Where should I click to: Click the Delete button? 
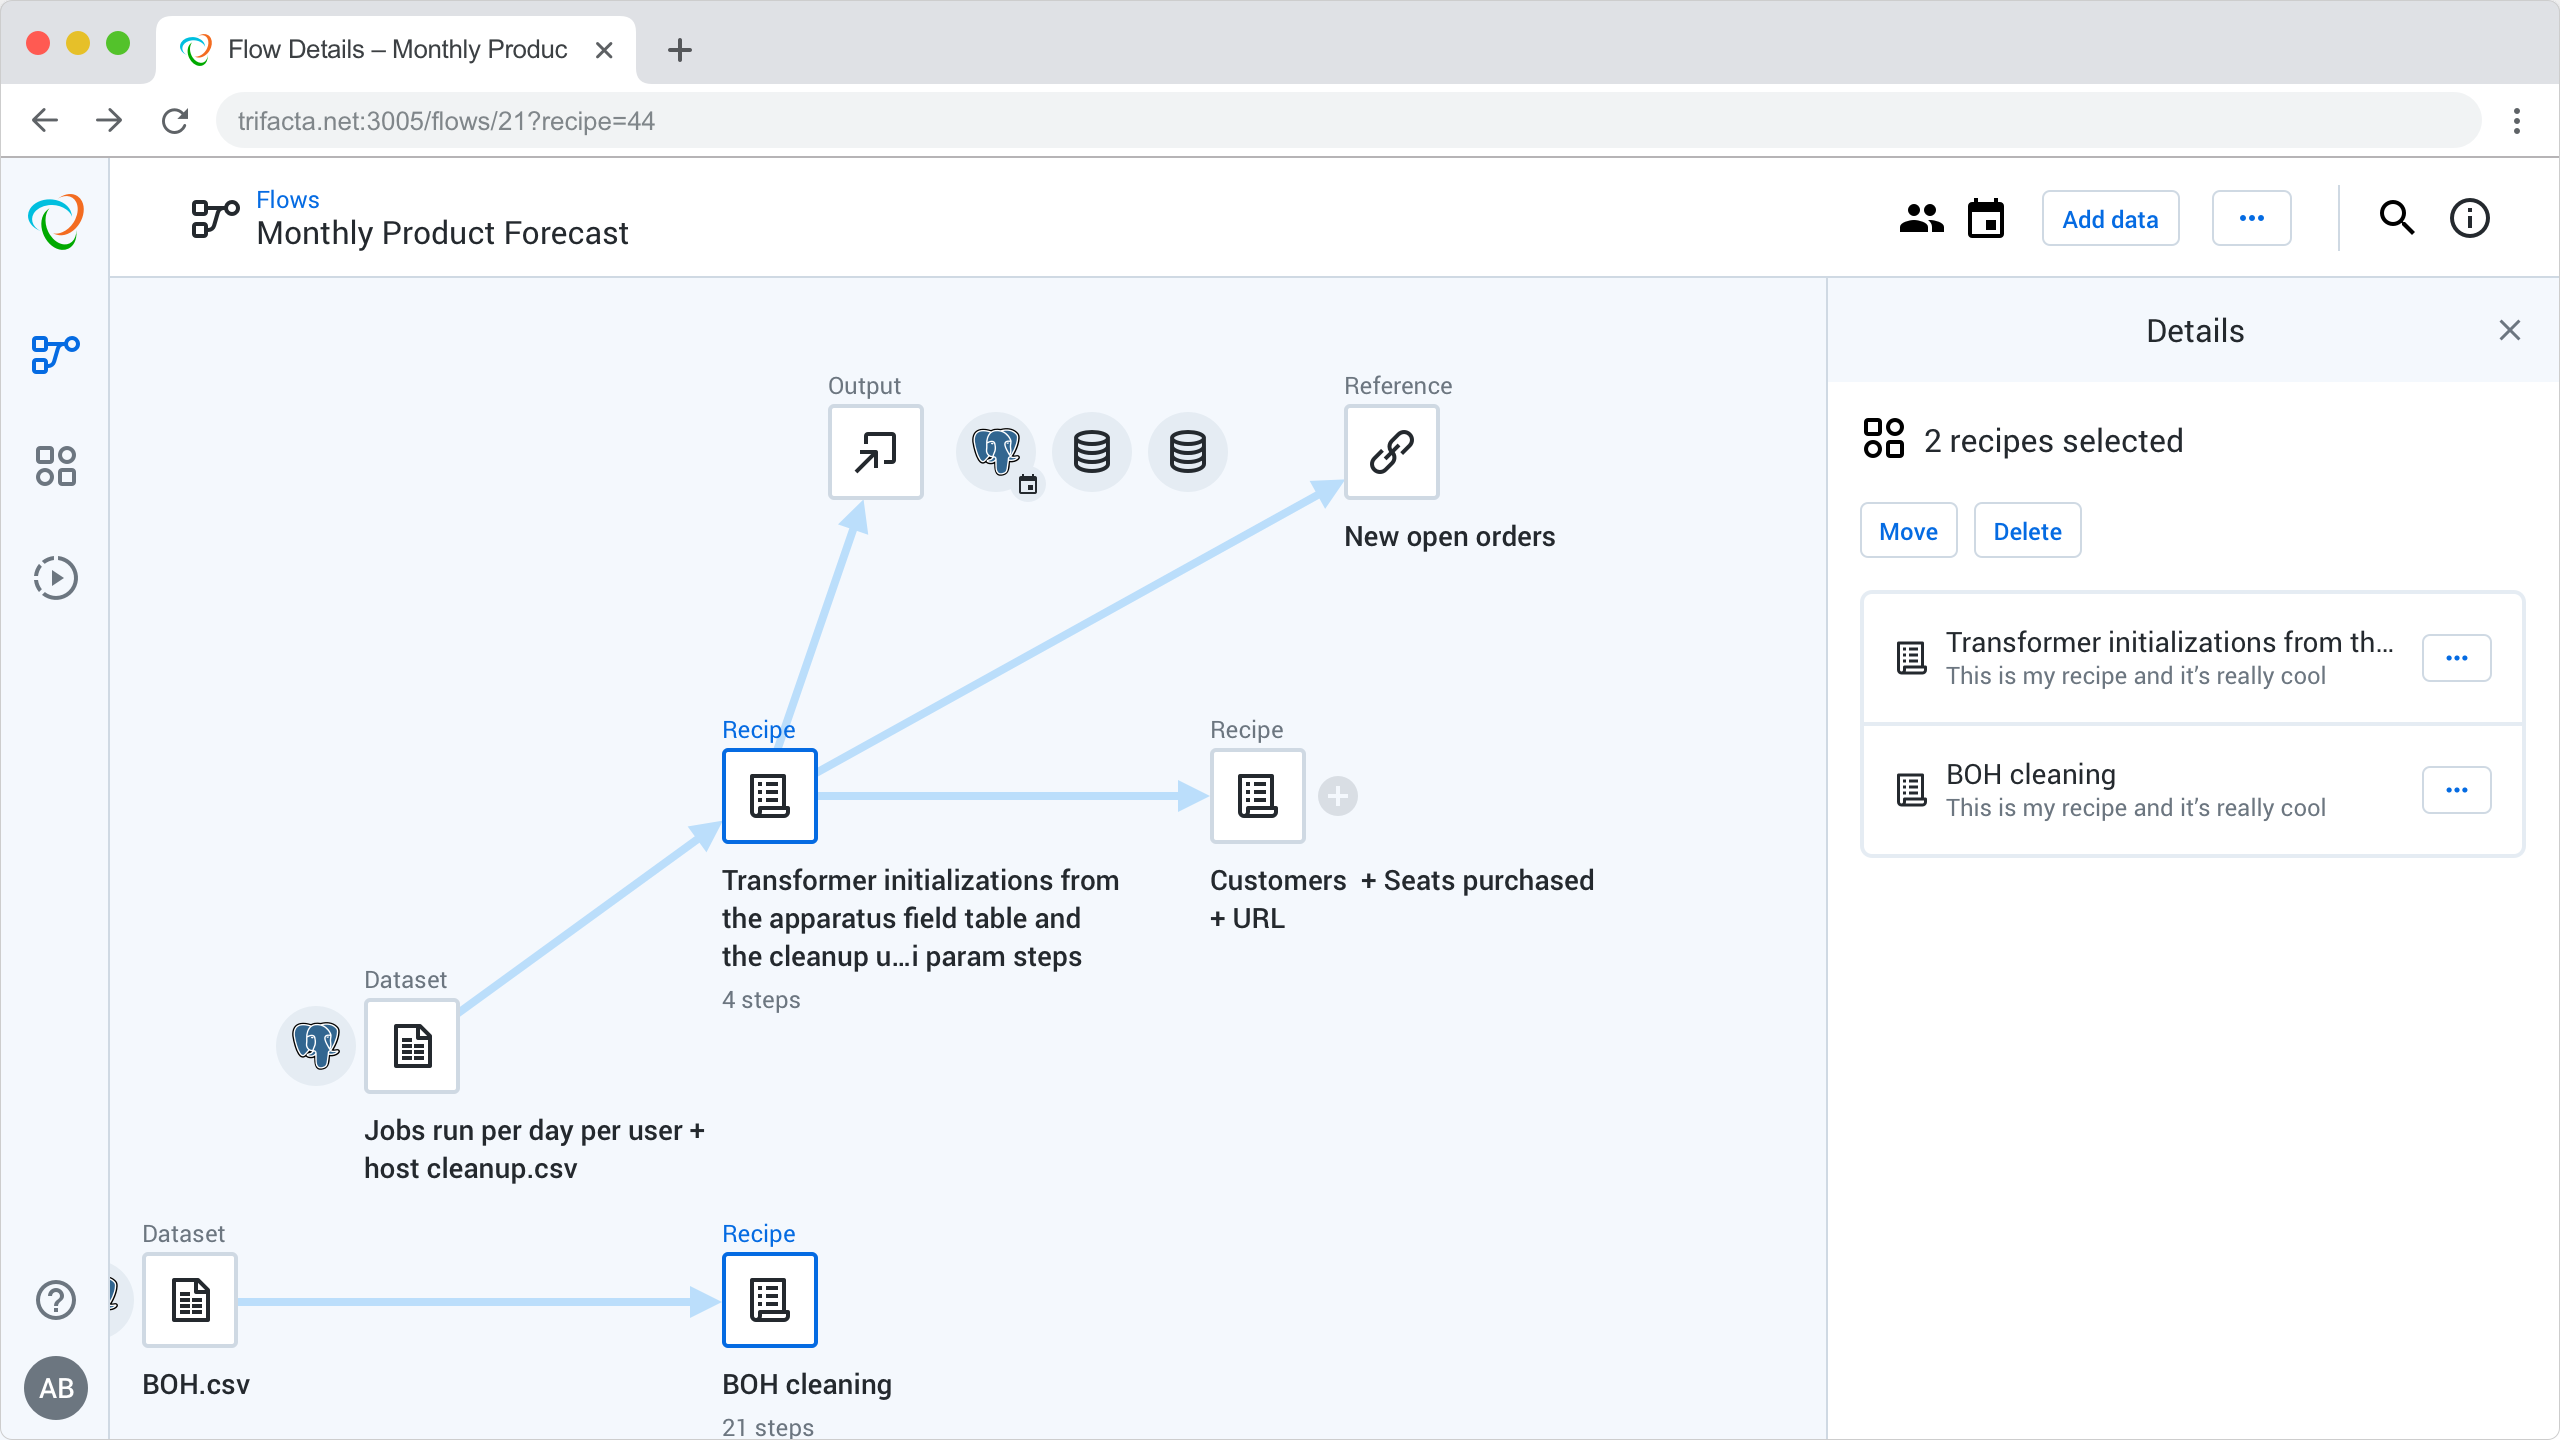coord(2027,531)
